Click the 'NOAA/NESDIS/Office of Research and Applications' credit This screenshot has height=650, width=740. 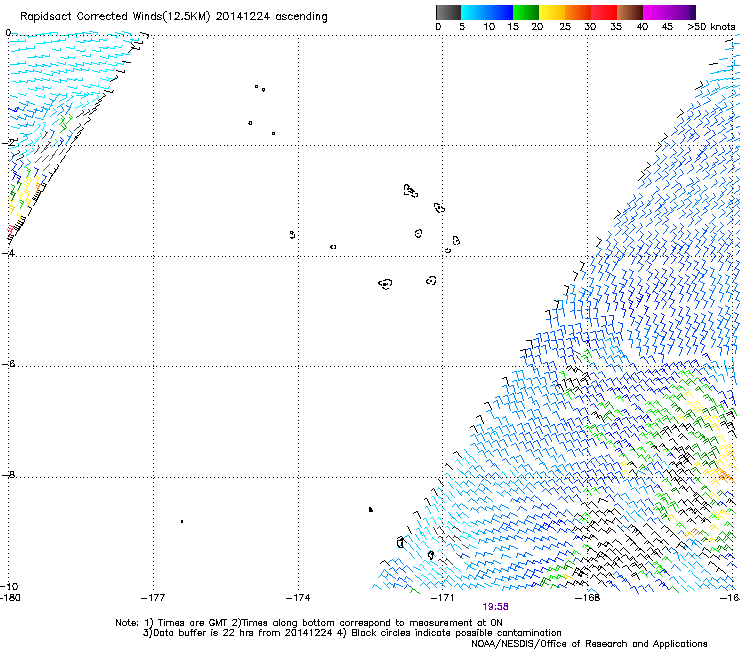pos(589,644)
